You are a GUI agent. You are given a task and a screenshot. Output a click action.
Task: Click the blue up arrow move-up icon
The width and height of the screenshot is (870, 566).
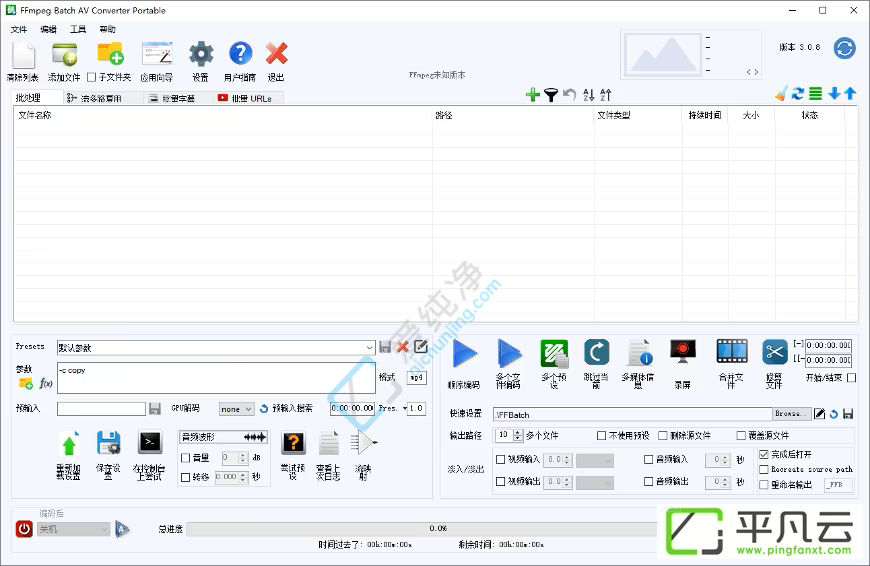click(x=850, y=94)
